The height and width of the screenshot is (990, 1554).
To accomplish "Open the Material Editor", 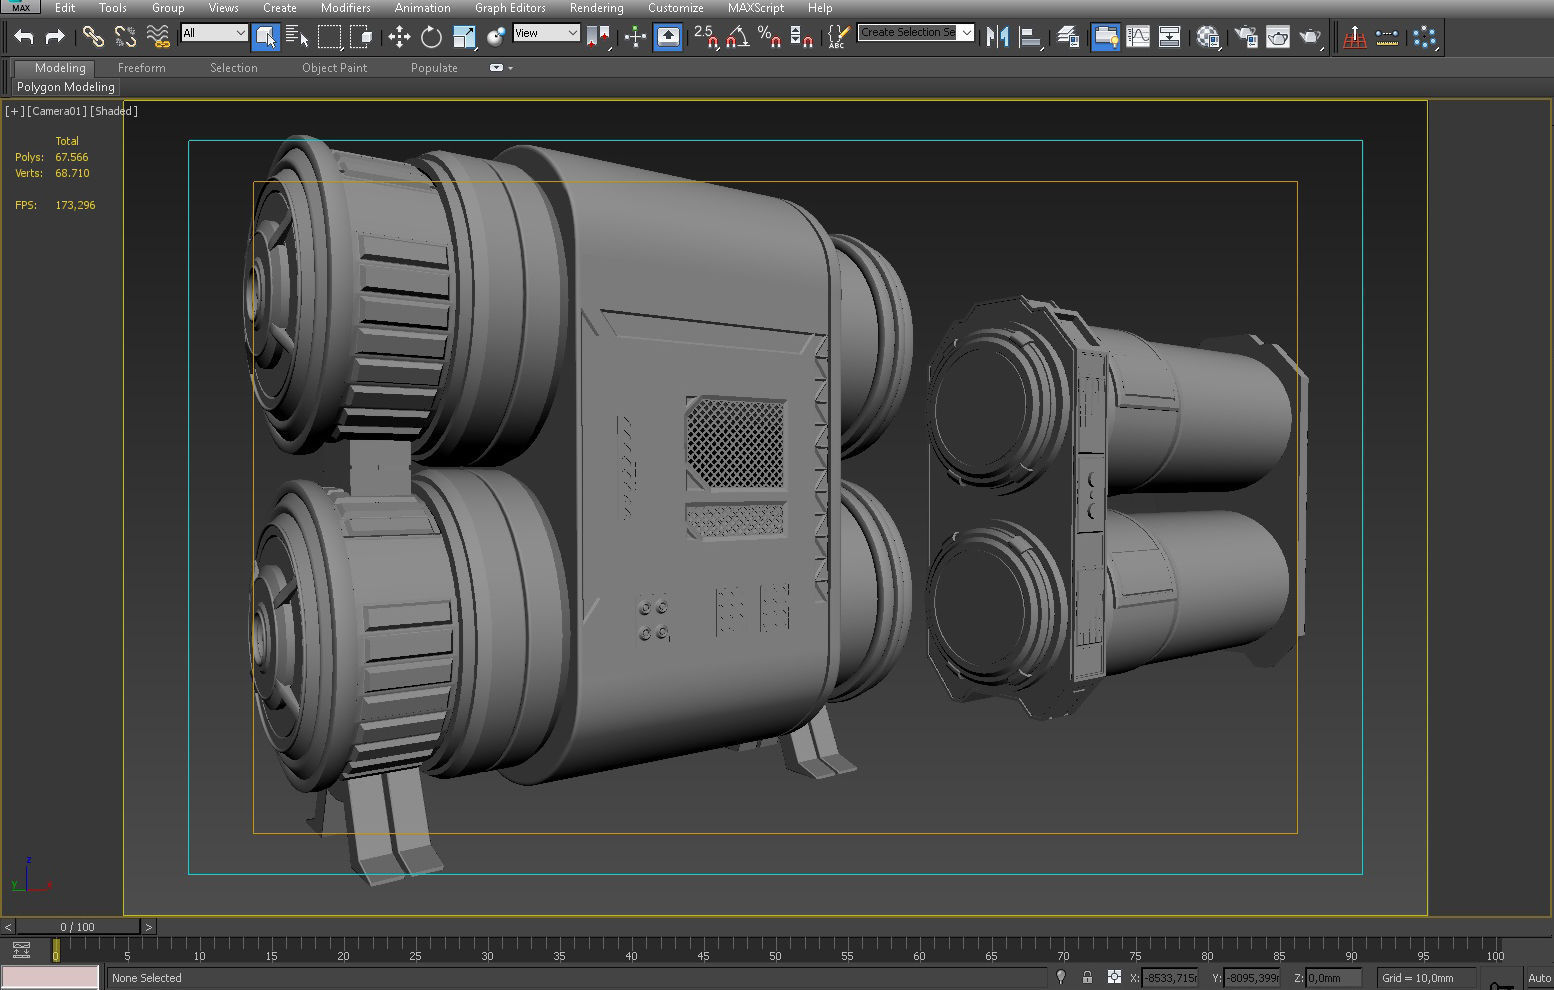I will (x=1208, y=37).
